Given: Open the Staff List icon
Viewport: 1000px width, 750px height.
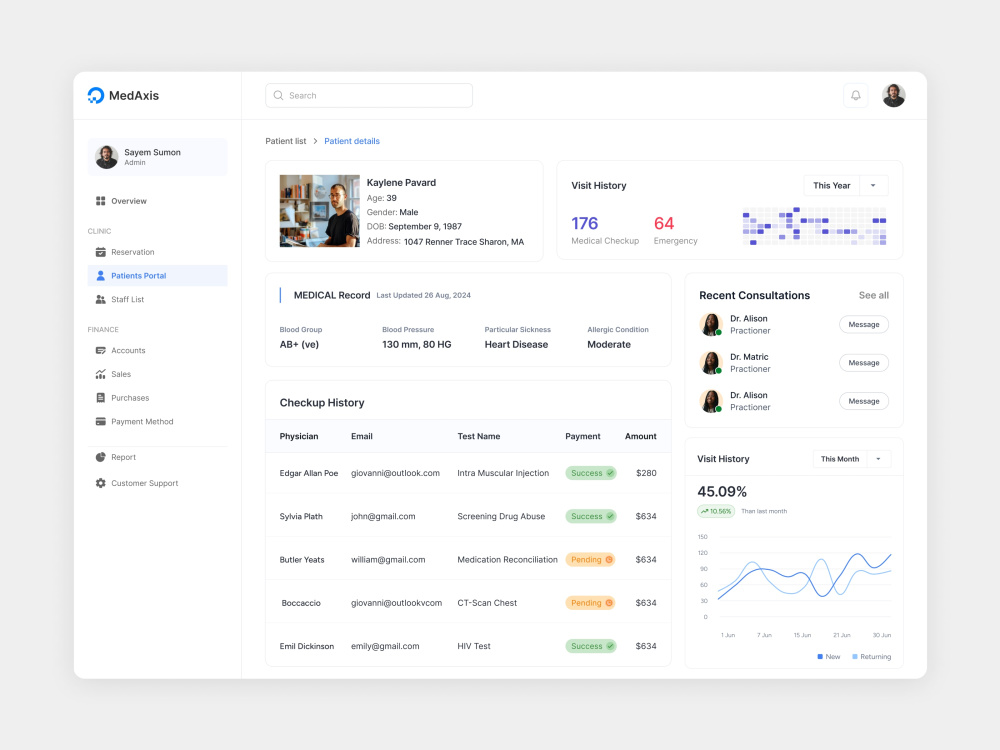Looking at the screenshot, I should [x=102, y=299].
